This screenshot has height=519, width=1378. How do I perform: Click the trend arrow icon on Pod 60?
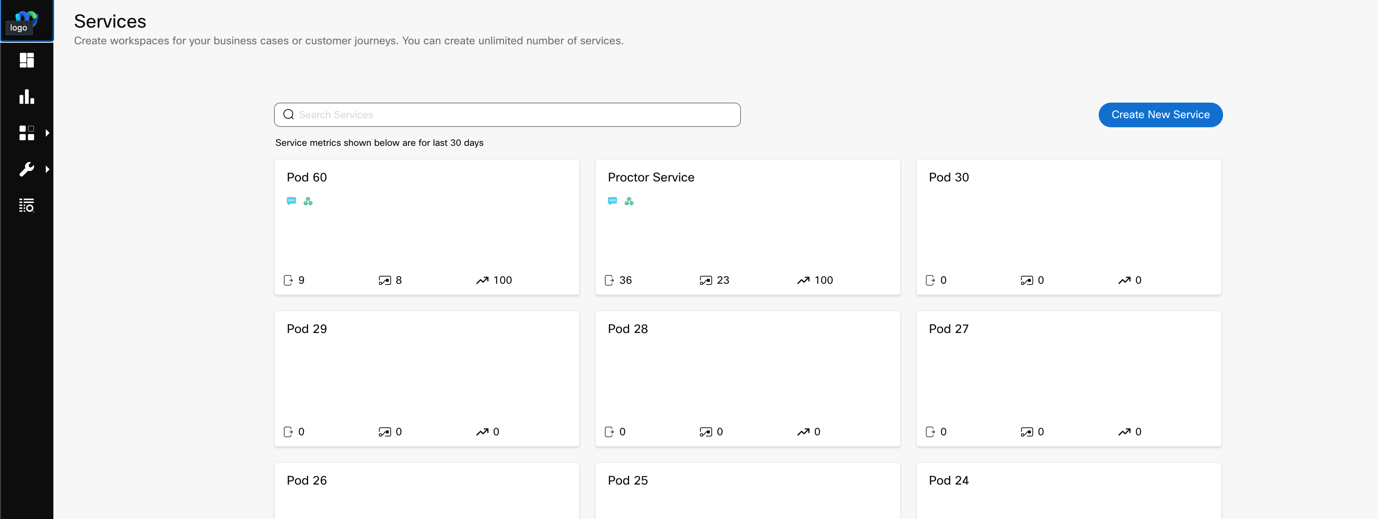pos(482,281)
